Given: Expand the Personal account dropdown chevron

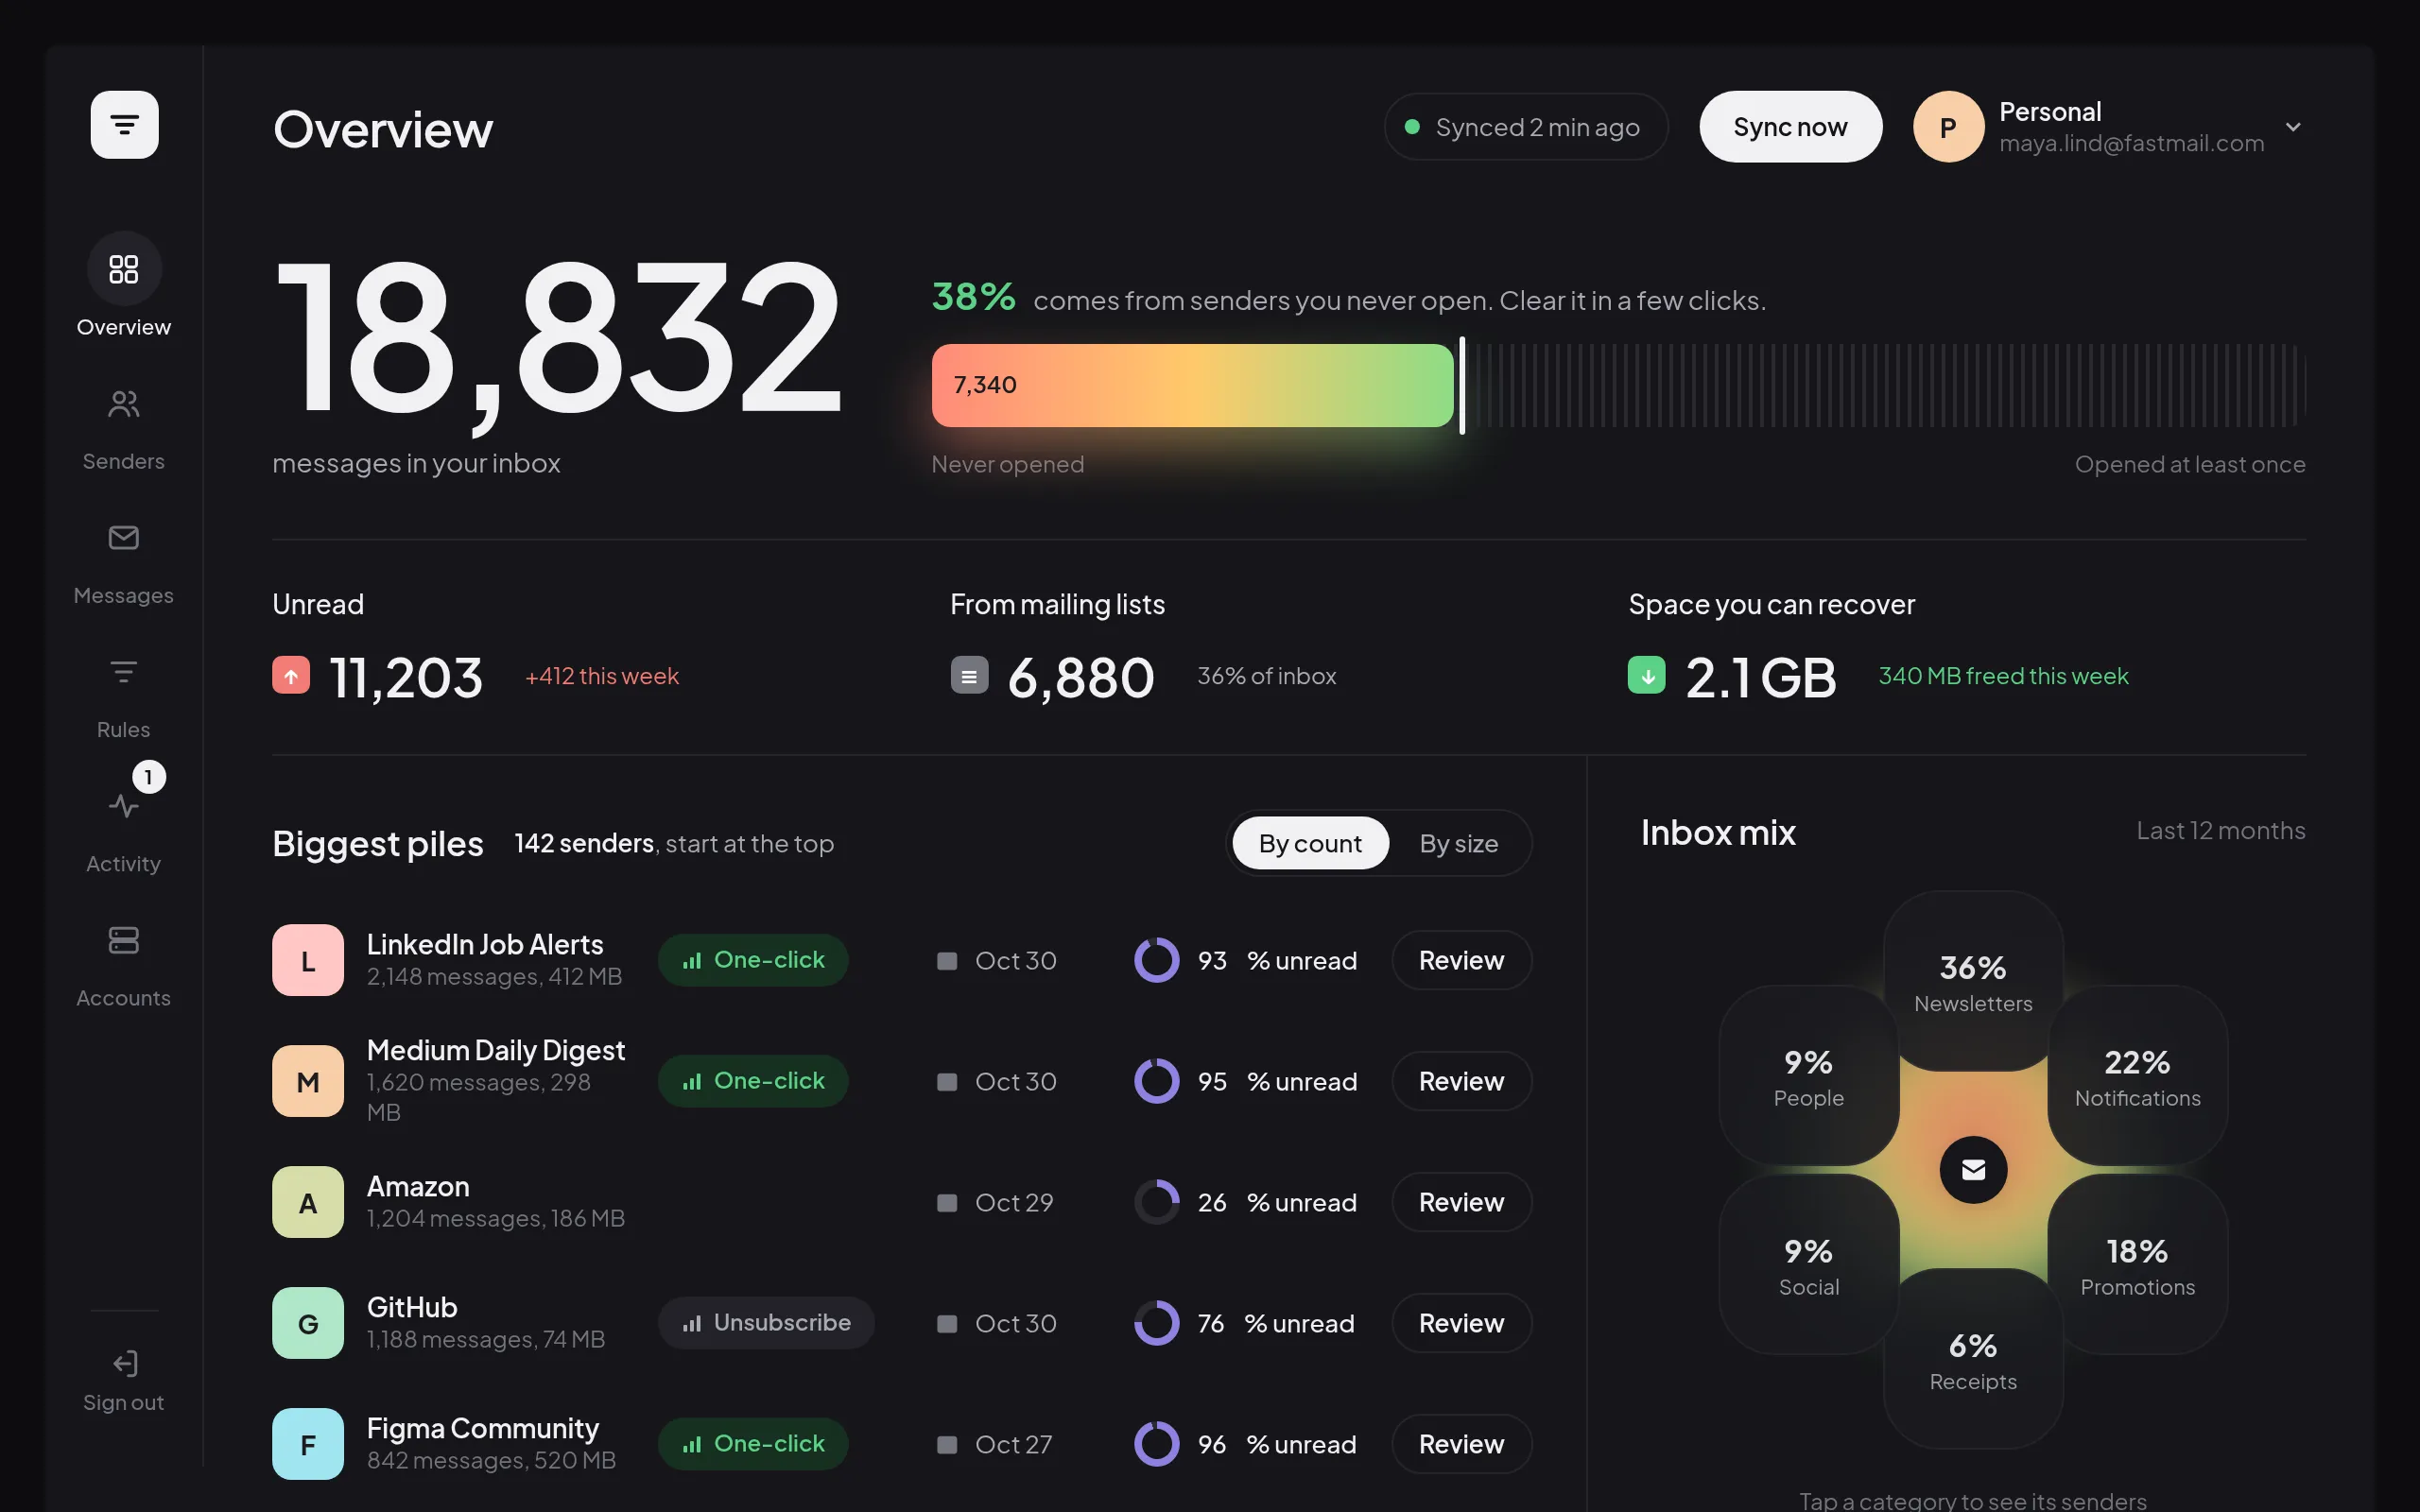Looking at the screenshot, I should pyautogui.click(x=2293, y=127).
